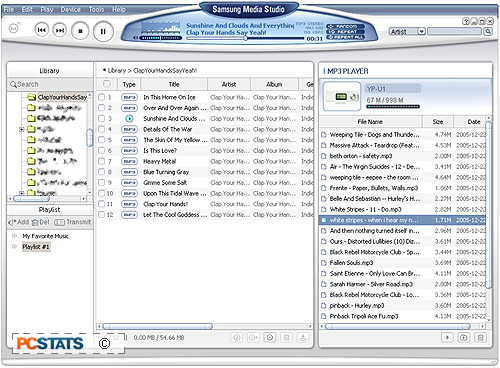
Task: Select Fallen Souls.mp3 on device
Action: tap(403, 263)
